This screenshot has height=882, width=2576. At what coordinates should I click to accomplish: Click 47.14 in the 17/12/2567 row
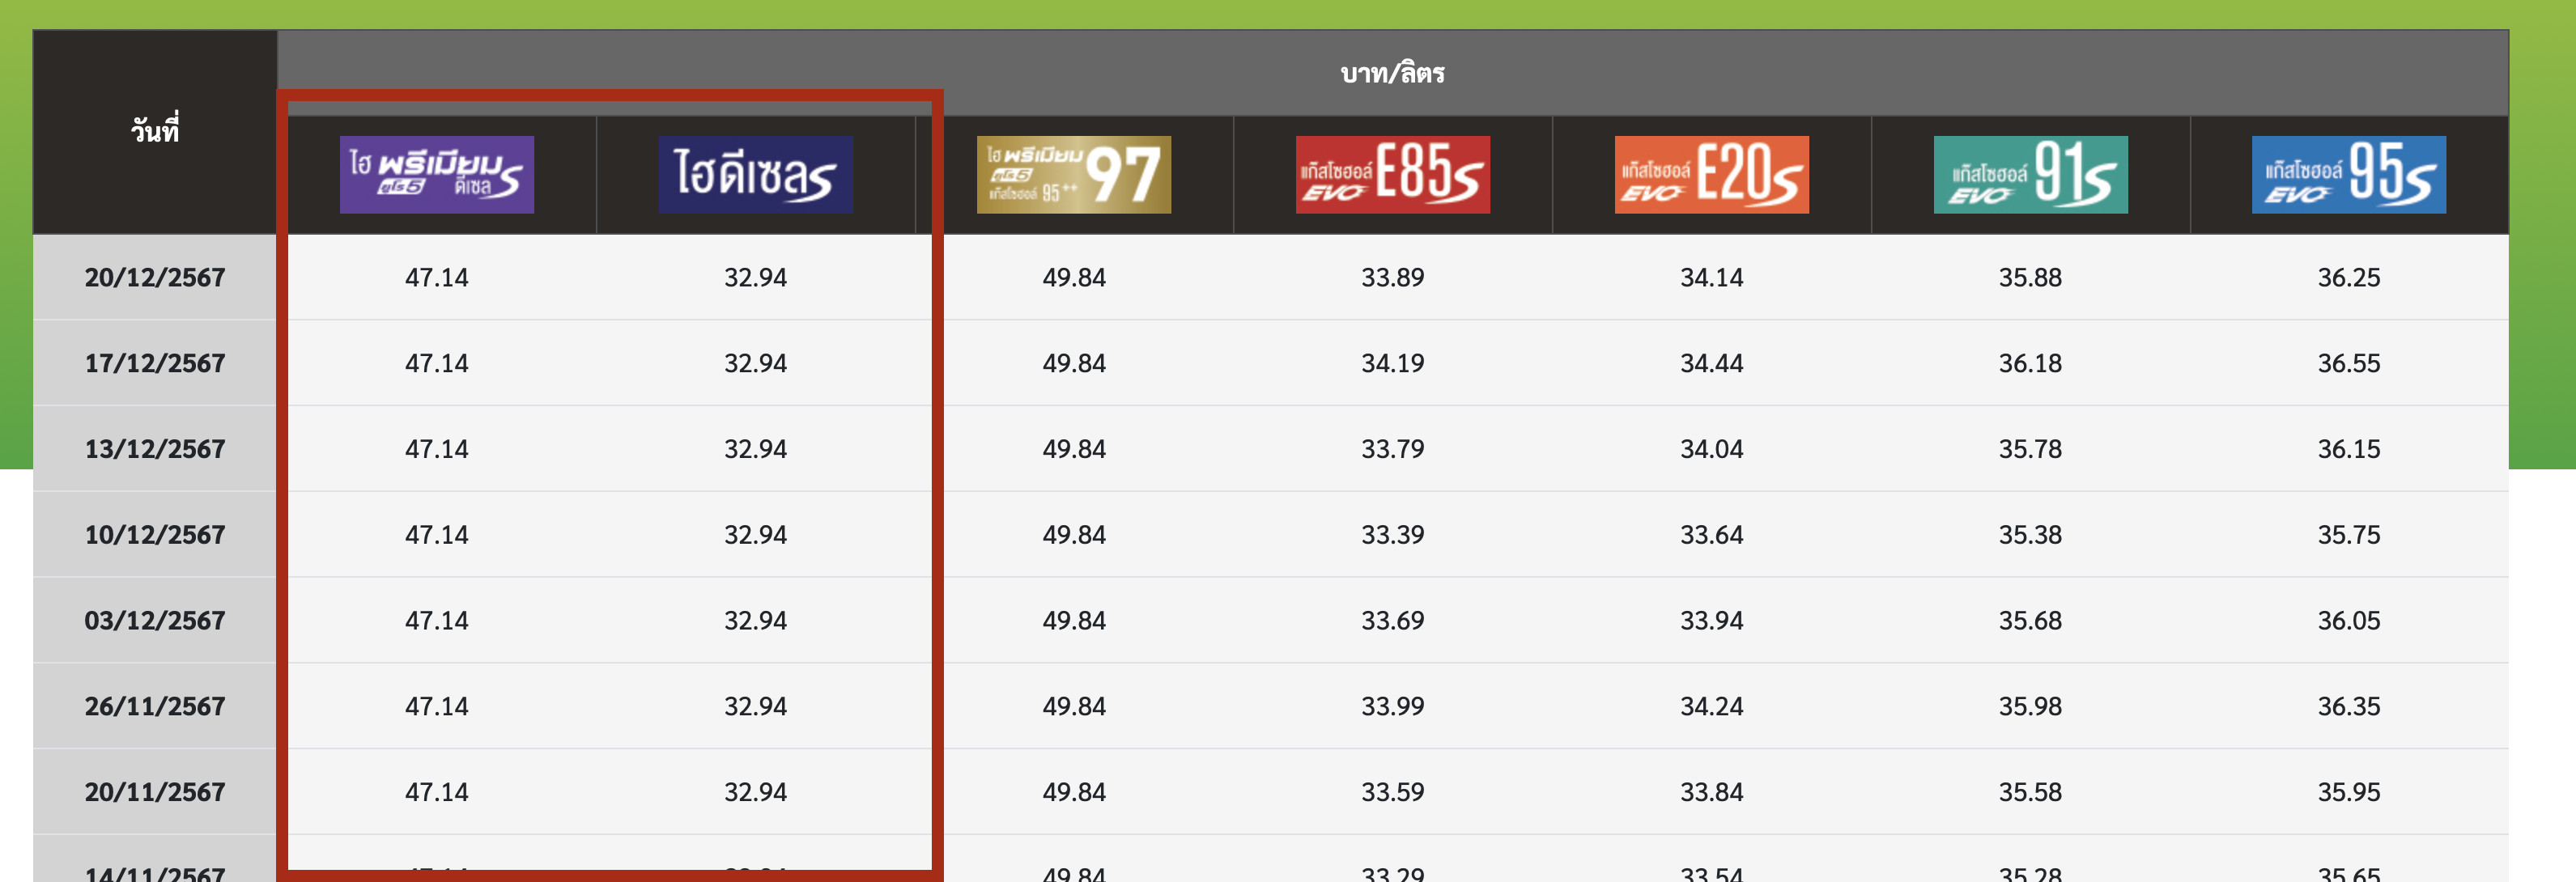tap(436, 363)
